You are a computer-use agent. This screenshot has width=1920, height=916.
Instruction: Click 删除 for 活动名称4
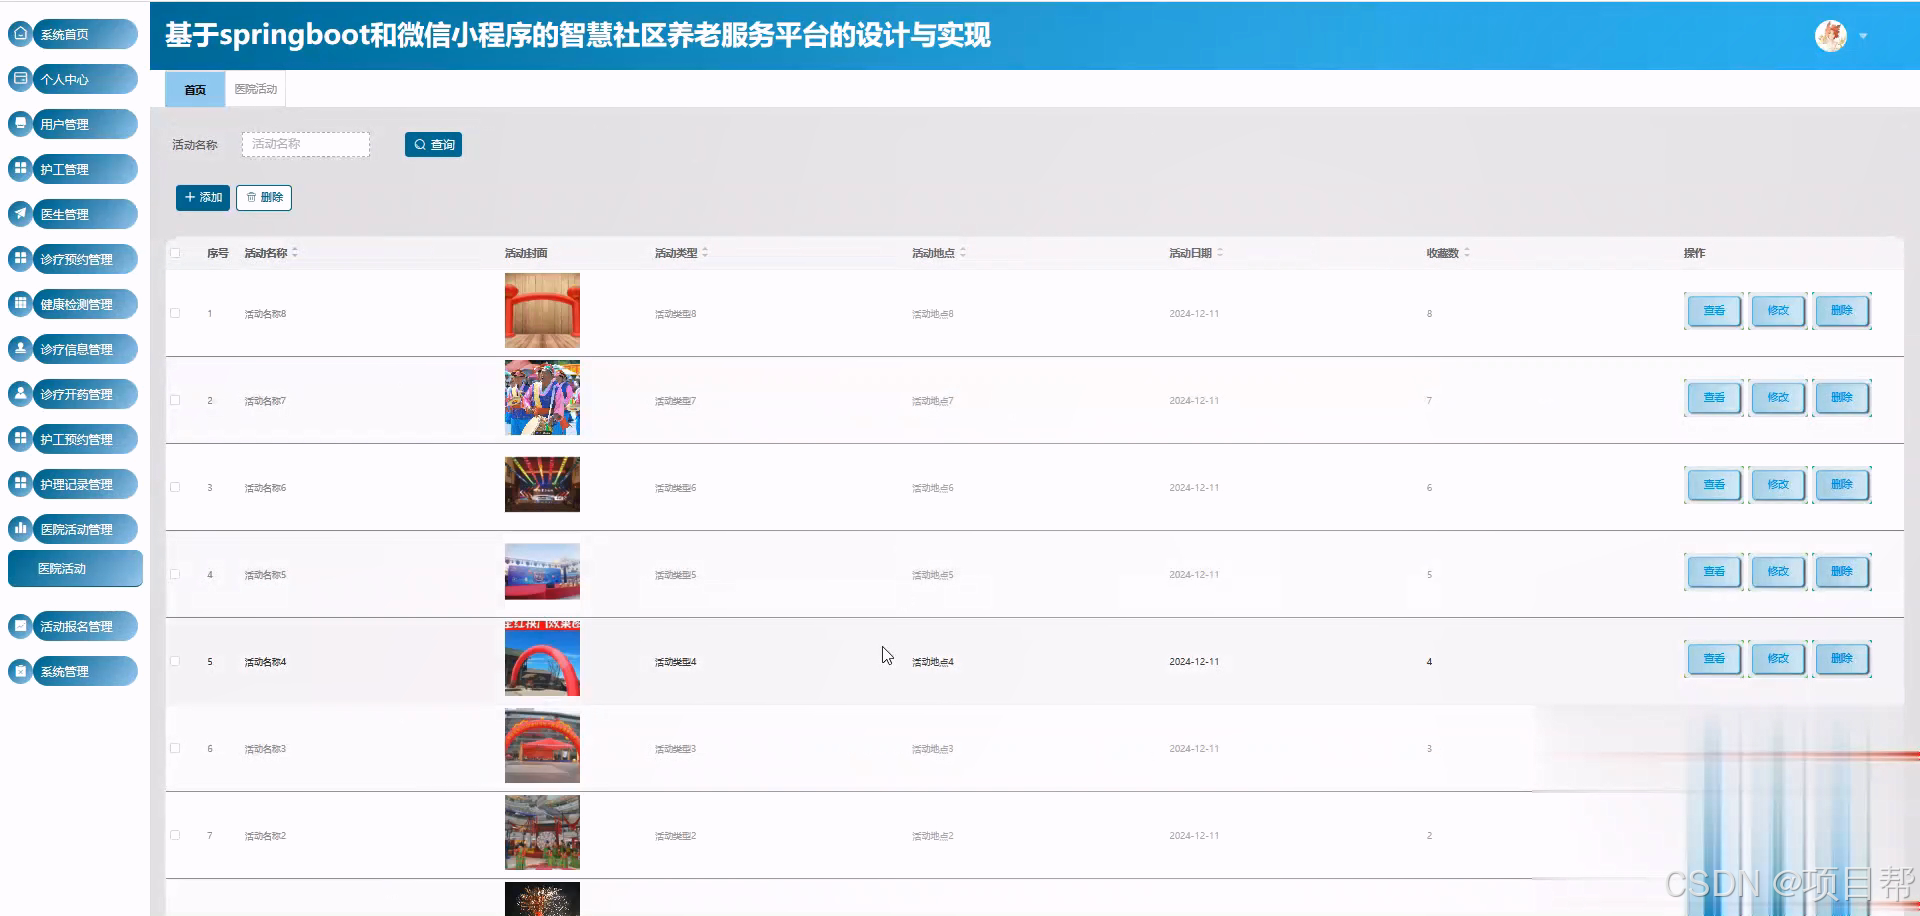pyautogui.click(x=1842, y=659)
